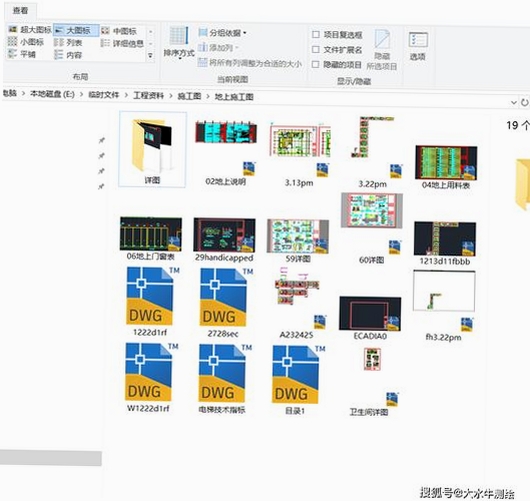The image size is (530, 501).
Task: Switch layout to 详细信息
Action: pyautogui.click(x=123, y=44)
